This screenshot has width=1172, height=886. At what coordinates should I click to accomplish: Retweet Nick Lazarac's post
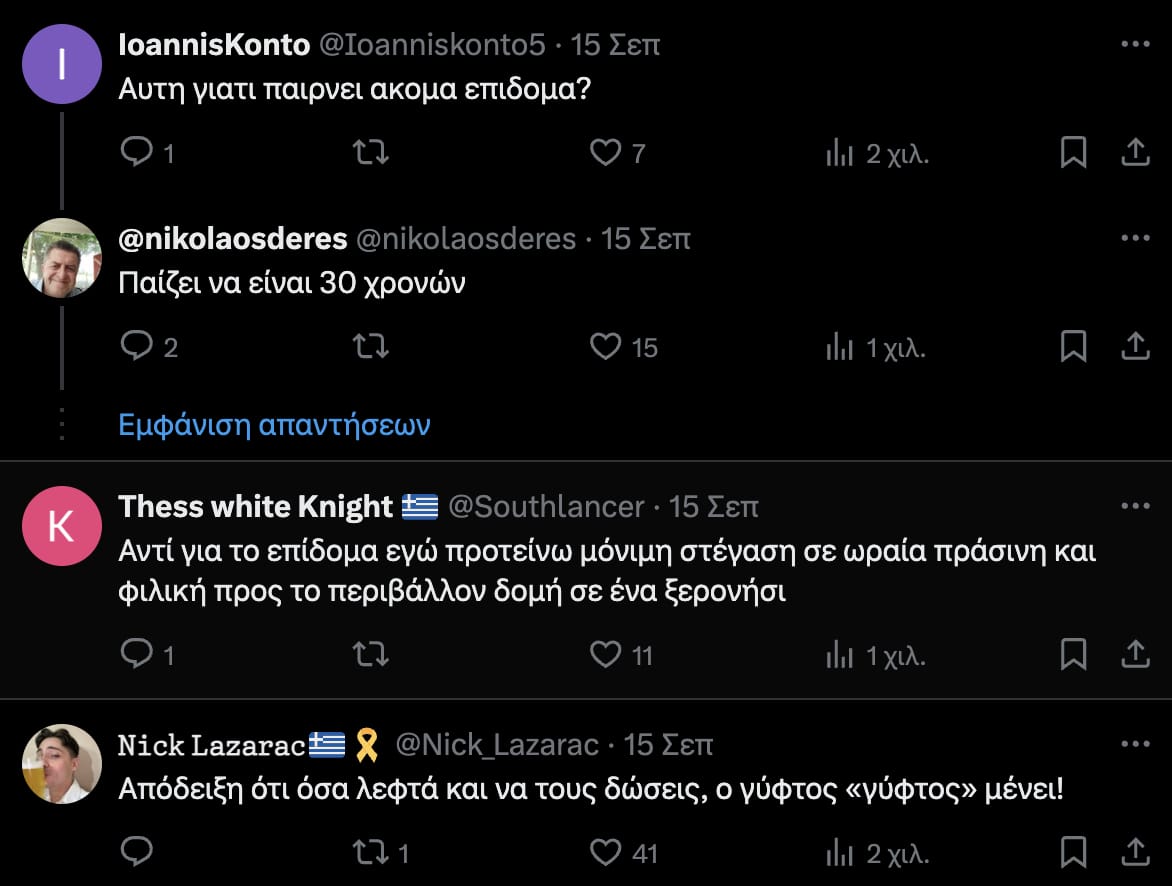(x=372, y=853)
